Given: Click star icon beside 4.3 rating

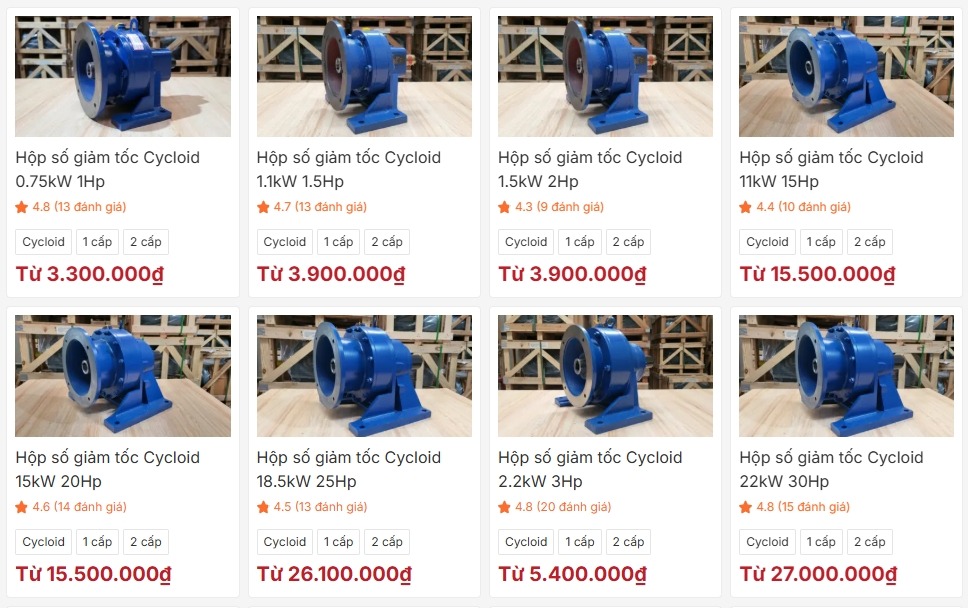Looking at the screenshot, I should pyautogui.click(x=504, y=207).
